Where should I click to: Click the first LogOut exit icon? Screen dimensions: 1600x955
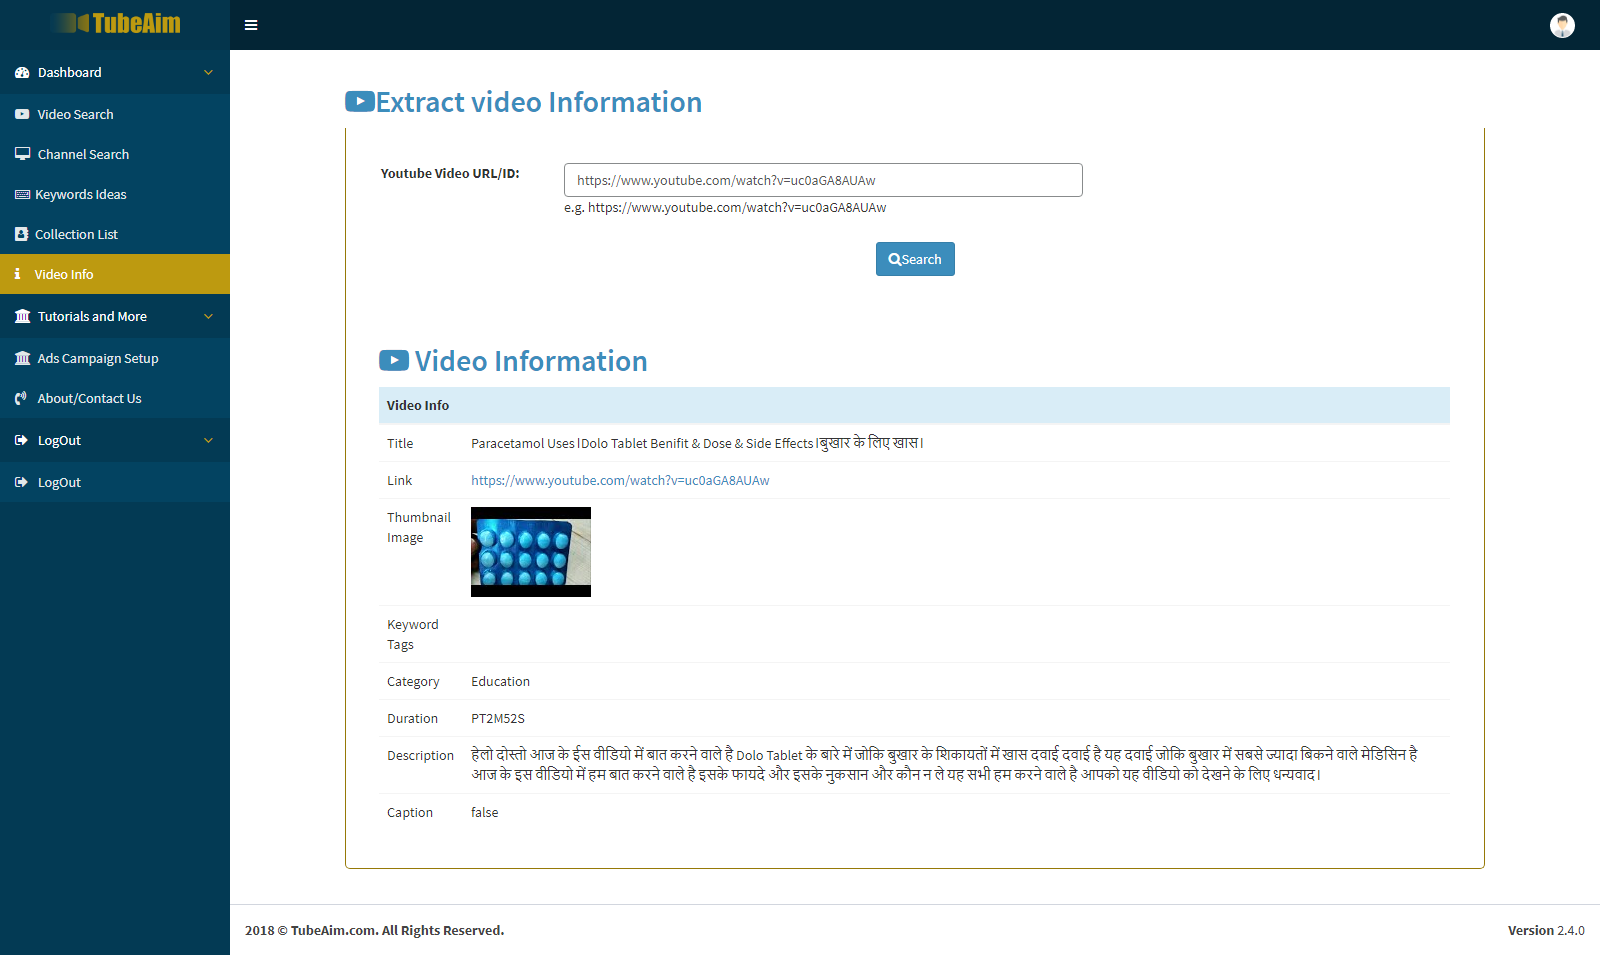[x=21, y=440]
